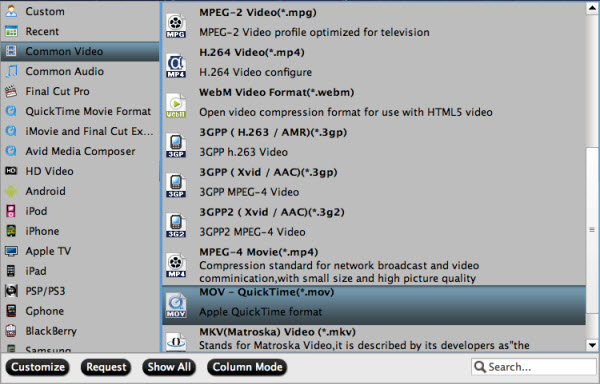Image resolution: width=600 pixels, height=384 pixels.
Task: Click the MOV QuickTime format icon
Action: click(x=176, y=306)
